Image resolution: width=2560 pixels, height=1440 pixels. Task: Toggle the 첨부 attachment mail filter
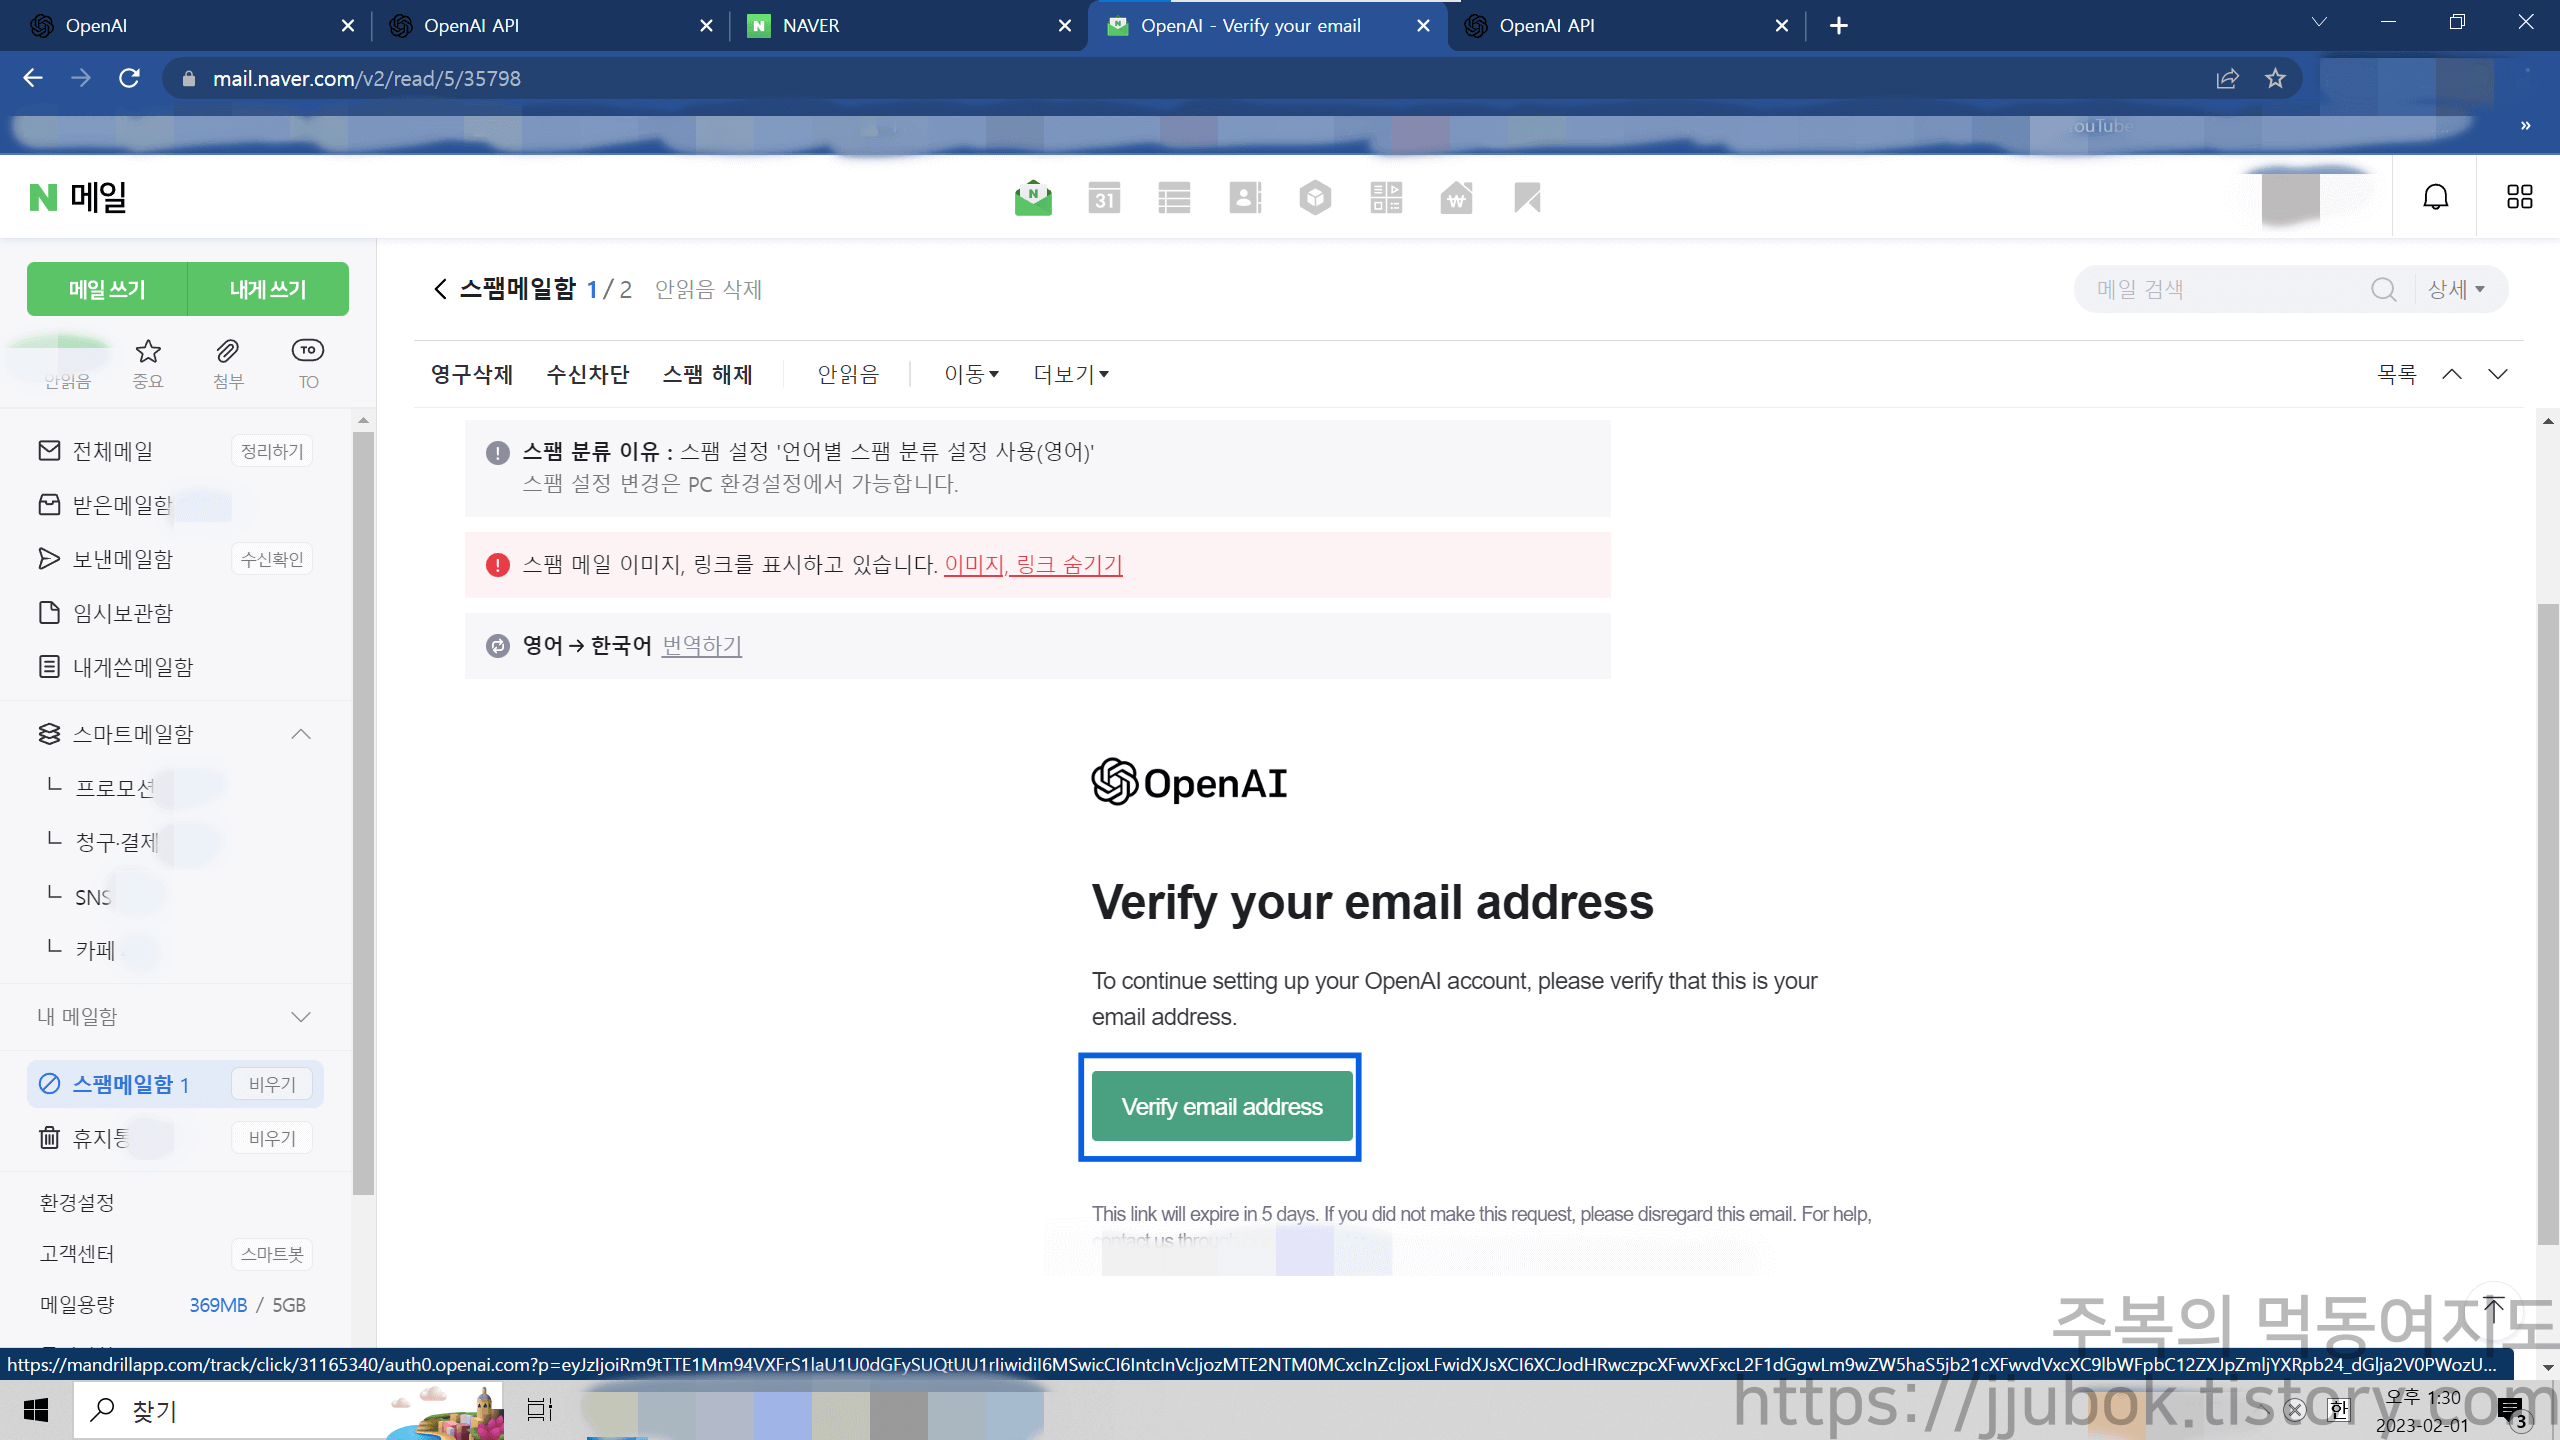click(227, 362)
